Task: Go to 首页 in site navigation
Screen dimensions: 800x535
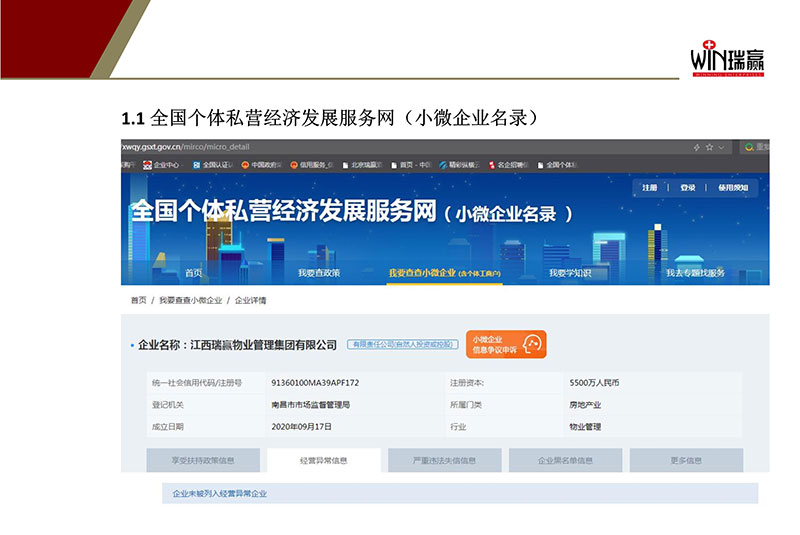Action: [193, 273]
